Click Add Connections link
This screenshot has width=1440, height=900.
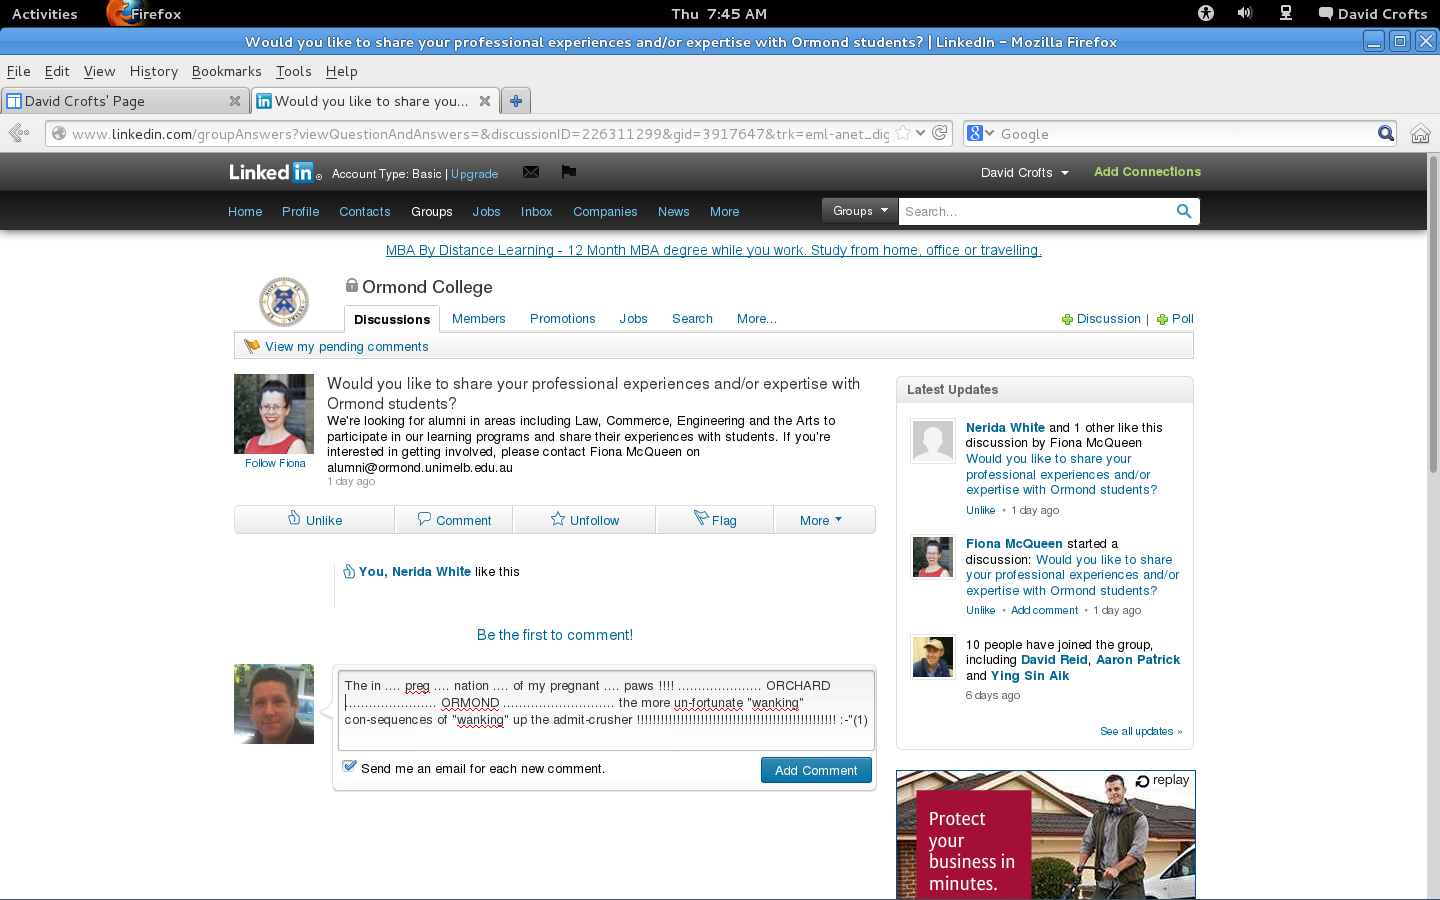(x=1147, y=172)
